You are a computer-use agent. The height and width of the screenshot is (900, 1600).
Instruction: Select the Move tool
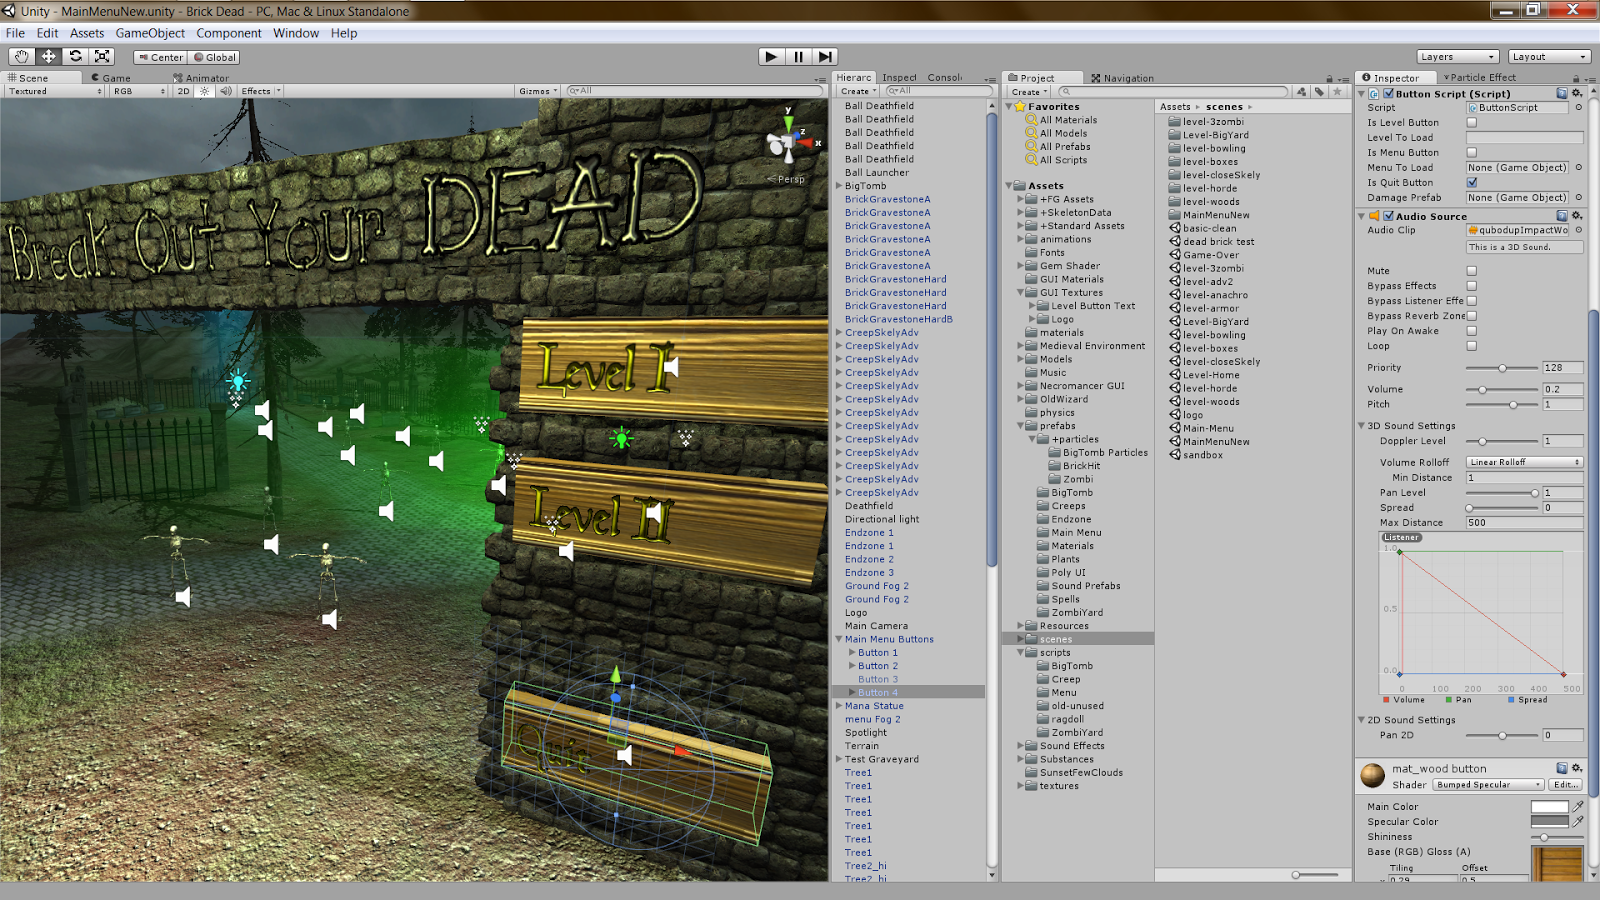[48, 57]
